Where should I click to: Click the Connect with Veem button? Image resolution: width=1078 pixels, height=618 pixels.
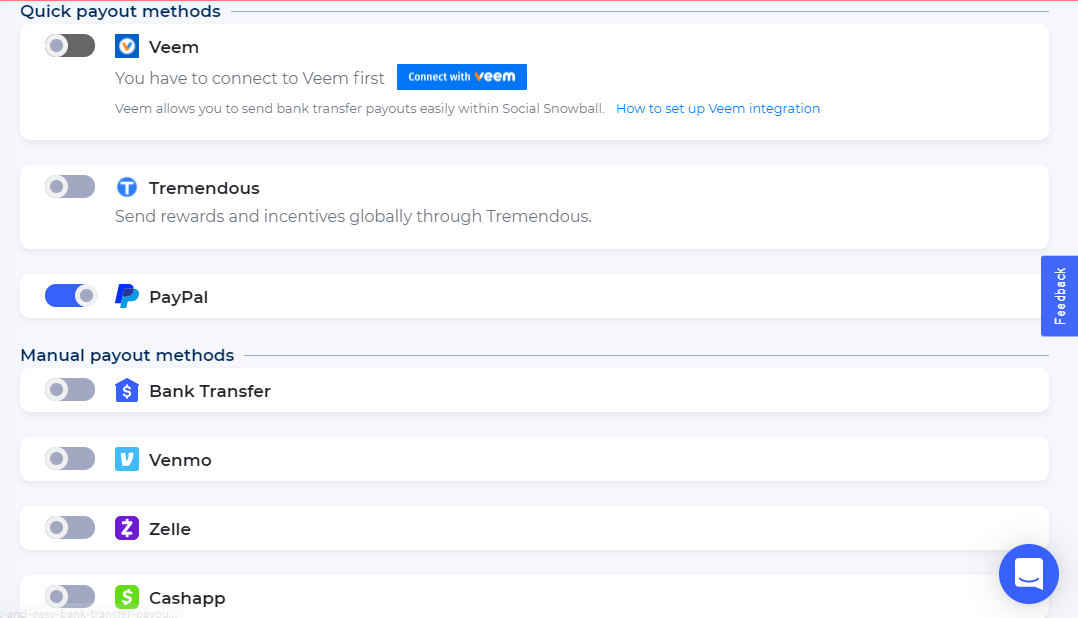[x=462, y=77]
